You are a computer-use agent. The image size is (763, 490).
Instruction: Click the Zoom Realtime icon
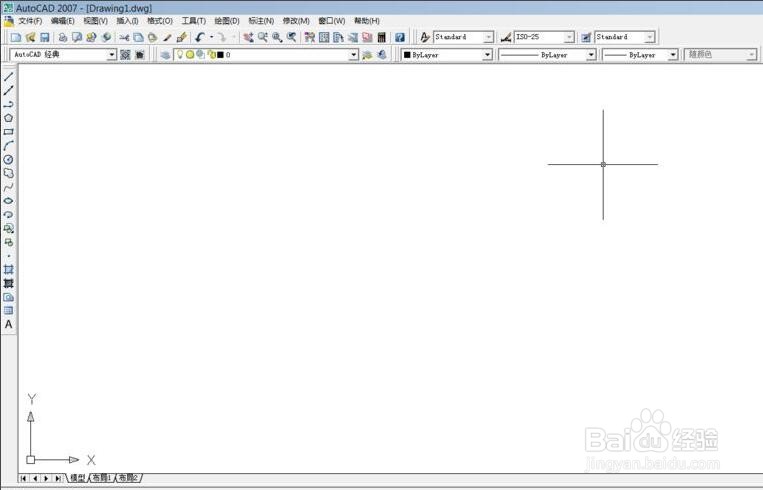pyautogui.click(x=263, y=37)
